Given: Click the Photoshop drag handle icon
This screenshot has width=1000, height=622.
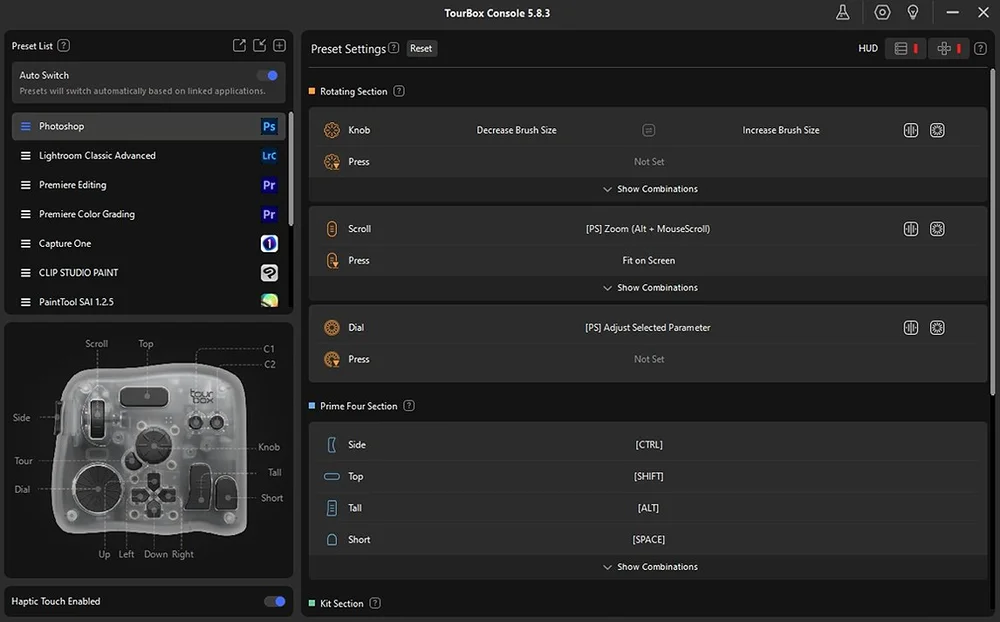Looking at the screenshot, I should coord(26,126).
